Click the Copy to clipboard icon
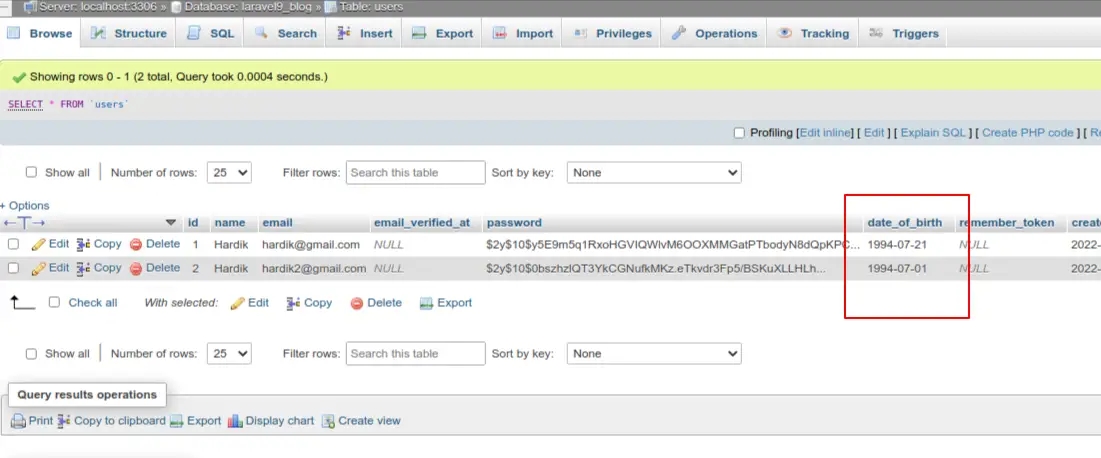This screenshot has width=1101, height=458. point(64,421)
